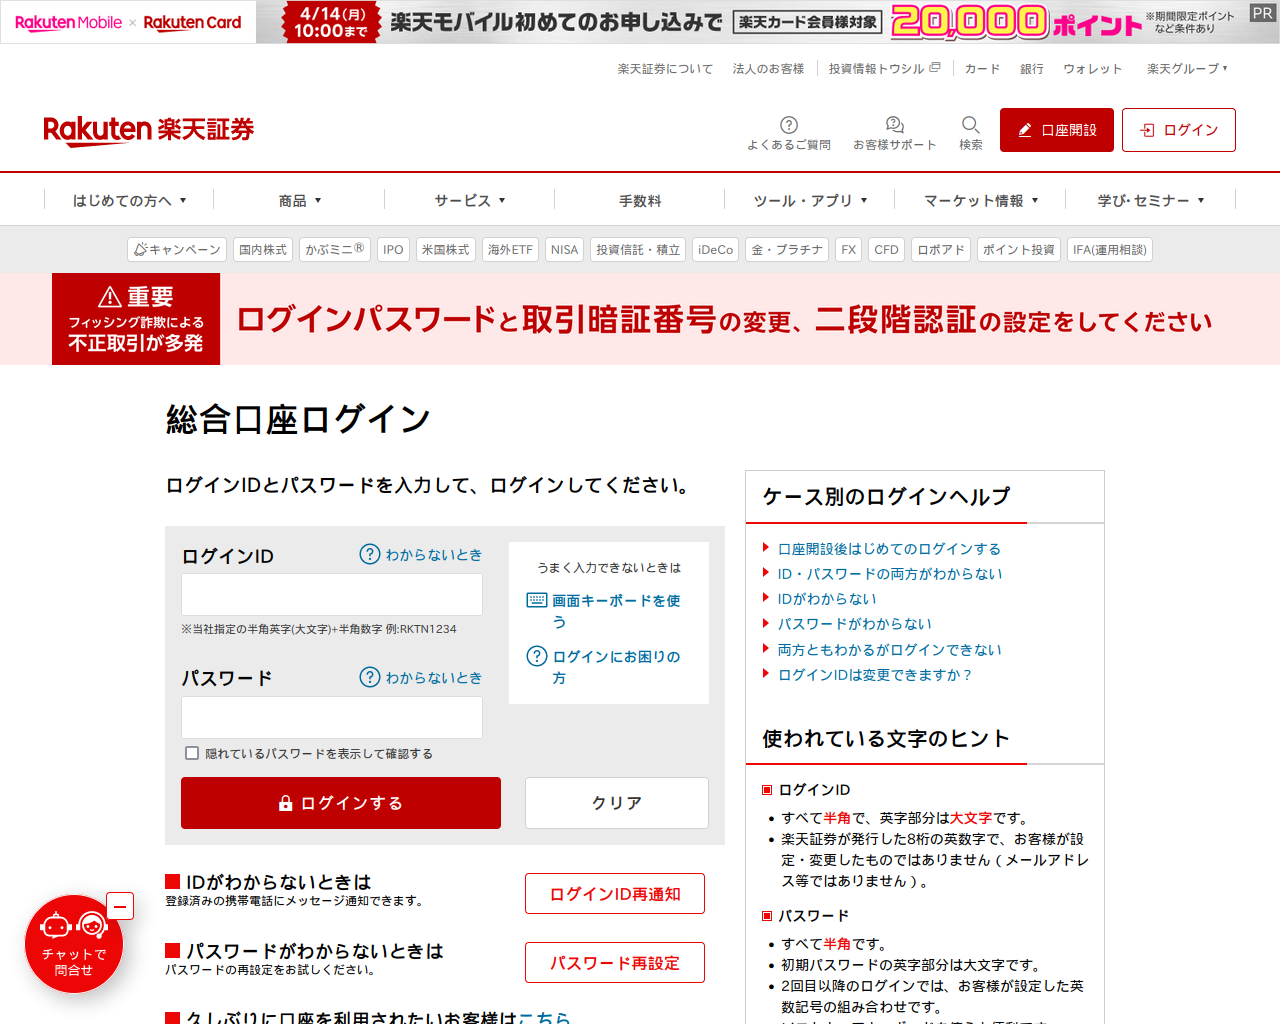Select ポイント投資 tag
Screen dimensions: 1280x1024
point(1019,250)
